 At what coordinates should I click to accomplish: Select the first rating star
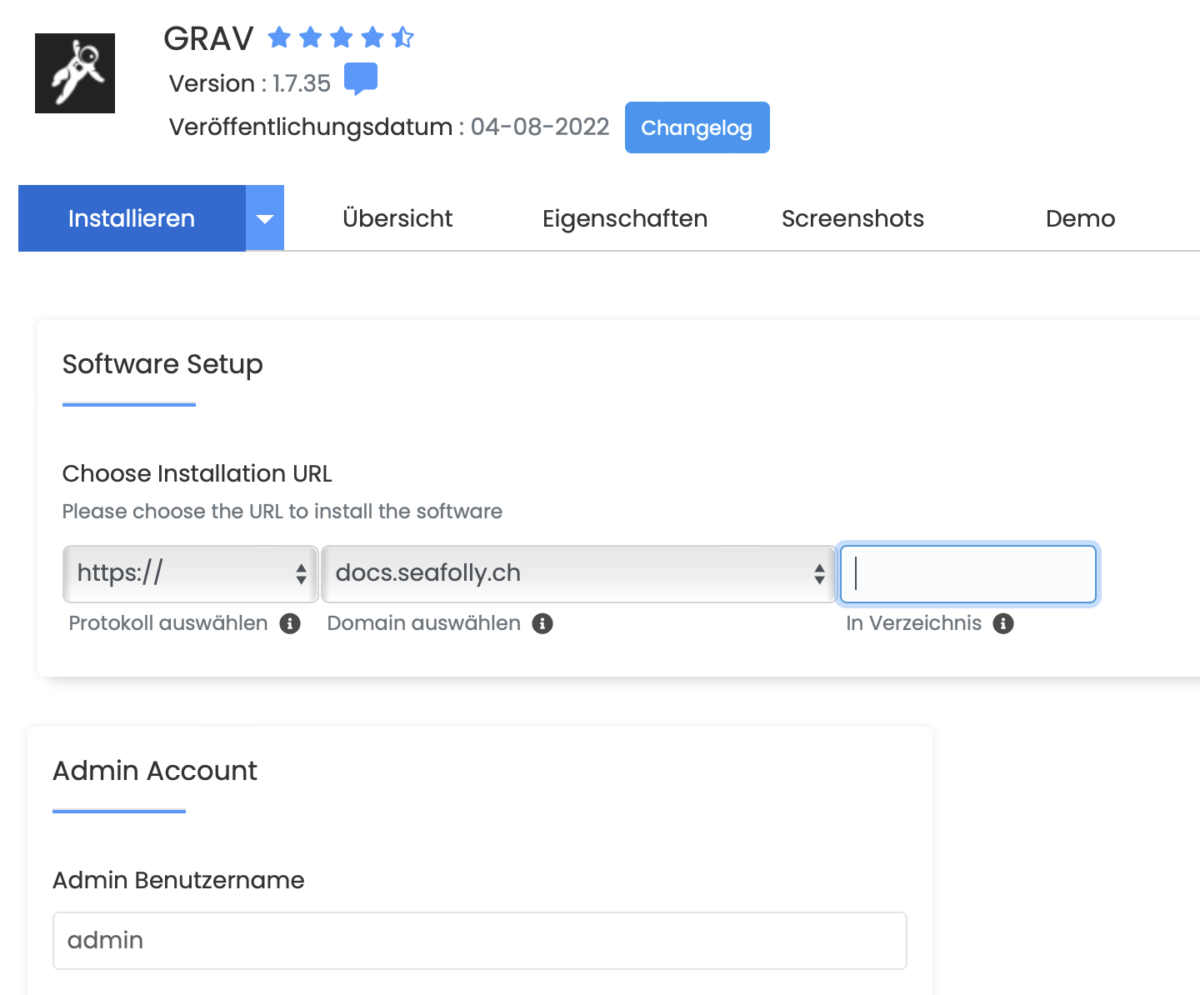click(277, 37)
